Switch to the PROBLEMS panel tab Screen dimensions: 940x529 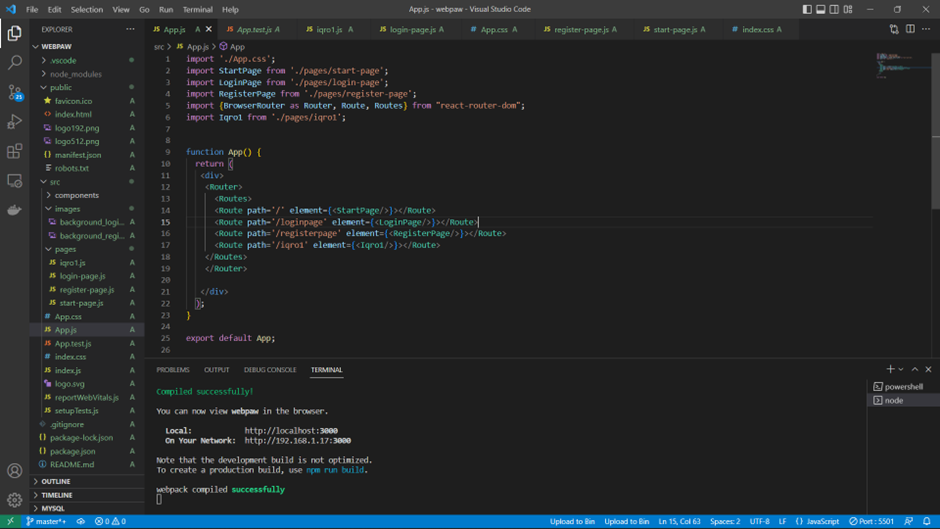point(173,370)
